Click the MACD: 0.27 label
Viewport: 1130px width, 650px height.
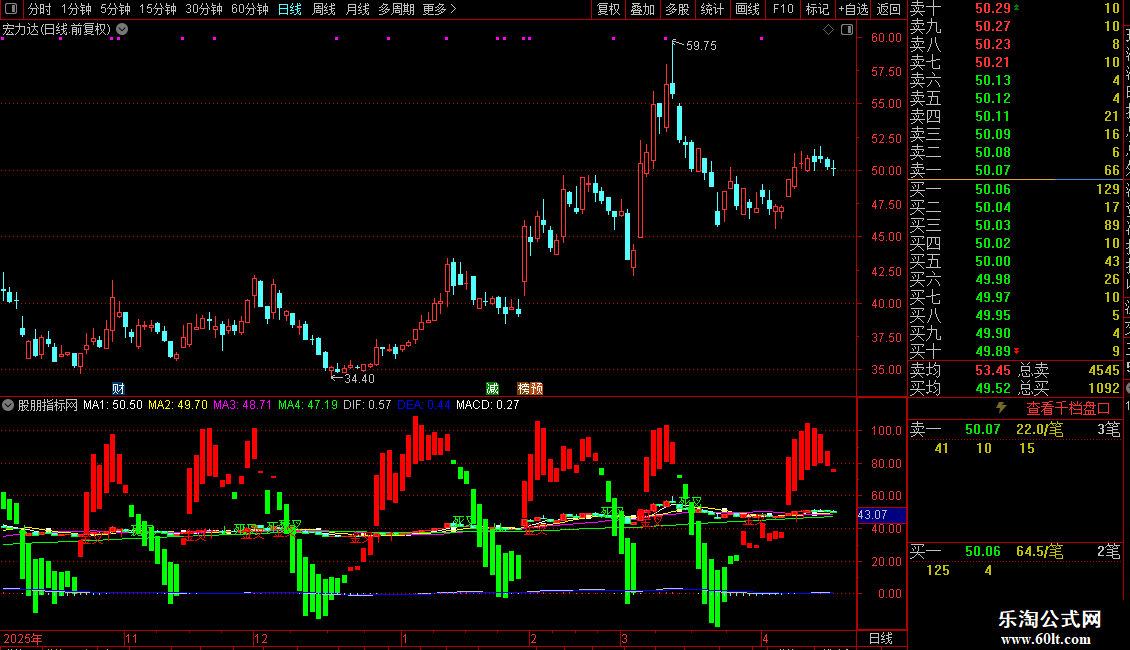point(487,405)
